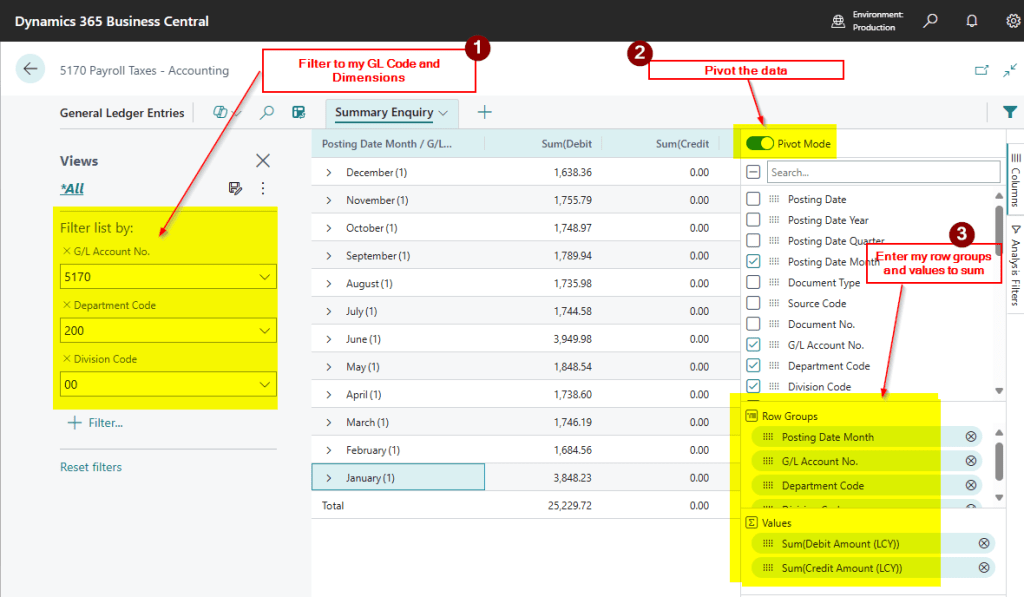
Task: Expand the December (1) row
Action: coord(328,173)
